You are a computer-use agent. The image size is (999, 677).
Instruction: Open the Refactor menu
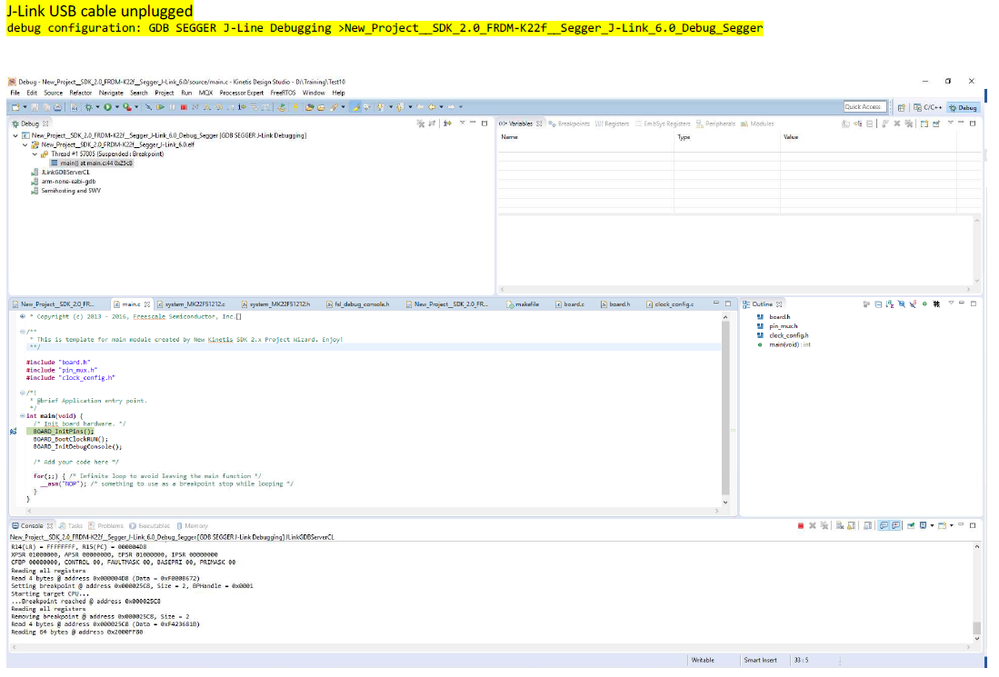(x=80, y=93)
